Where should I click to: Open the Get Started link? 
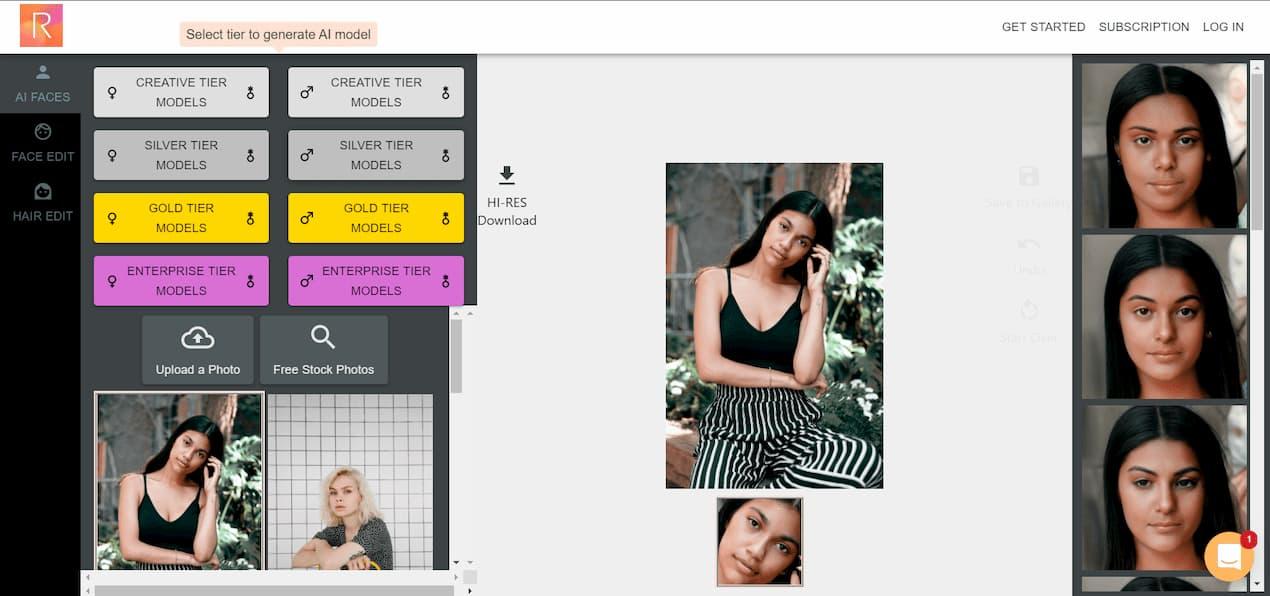click(x=1043, y=27)
